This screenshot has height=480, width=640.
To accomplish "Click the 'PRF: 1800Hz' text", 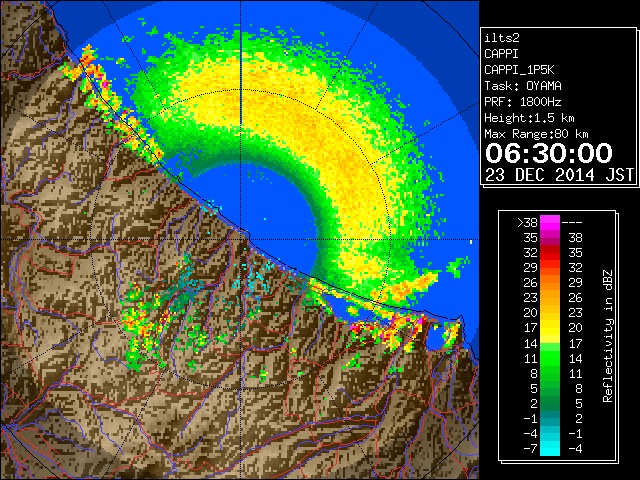I will [x=523, y=102].
